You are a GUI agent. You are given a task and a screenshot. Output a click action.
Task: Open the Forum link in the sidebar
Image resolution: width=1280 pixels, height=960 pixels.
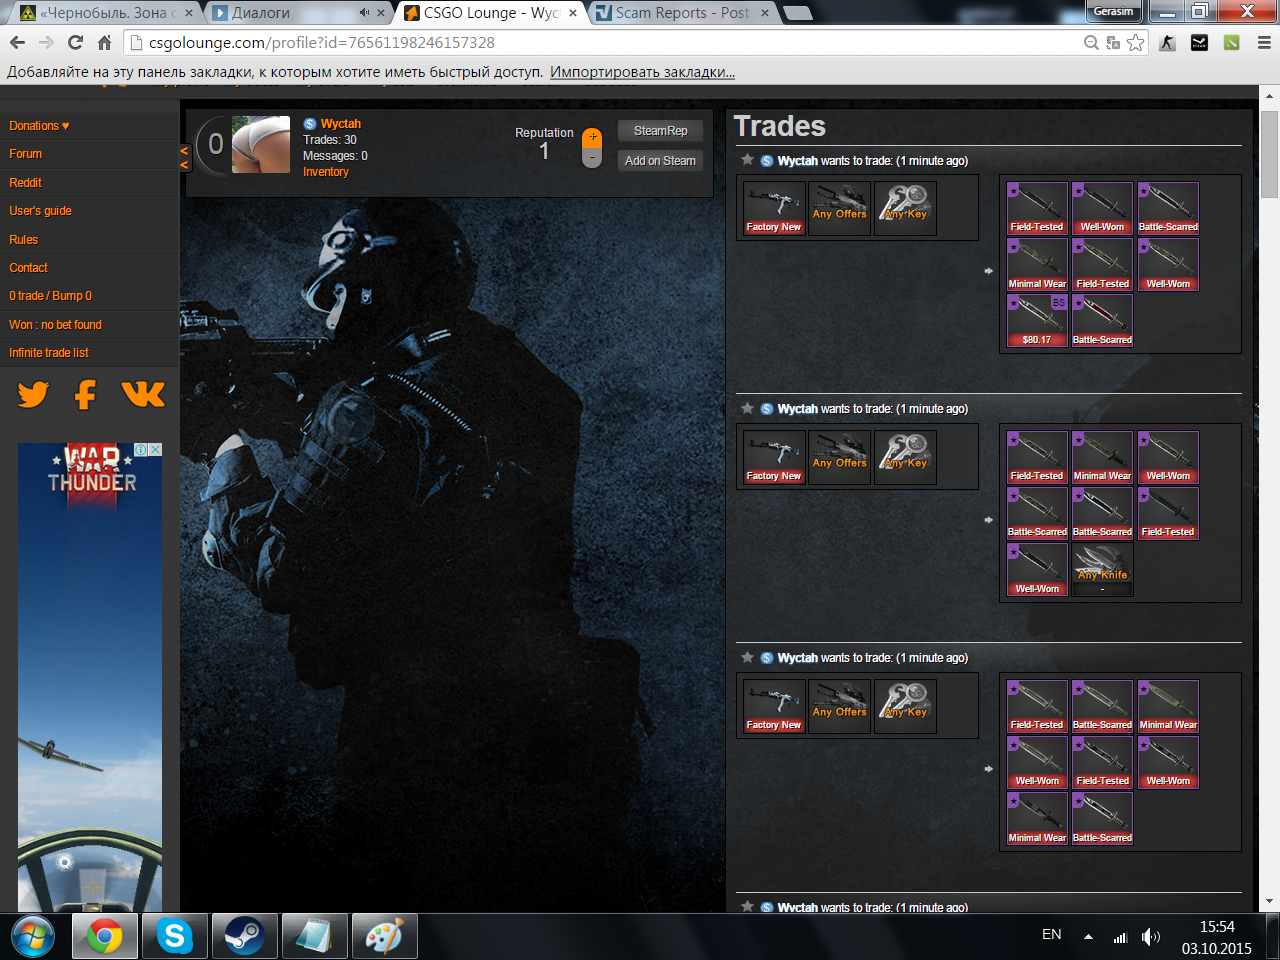tap(26, 154)
